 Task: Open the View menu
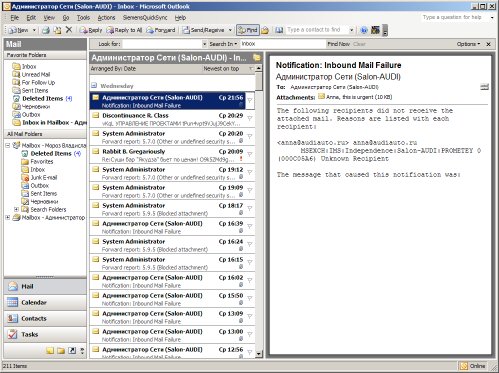coord(49,18)
